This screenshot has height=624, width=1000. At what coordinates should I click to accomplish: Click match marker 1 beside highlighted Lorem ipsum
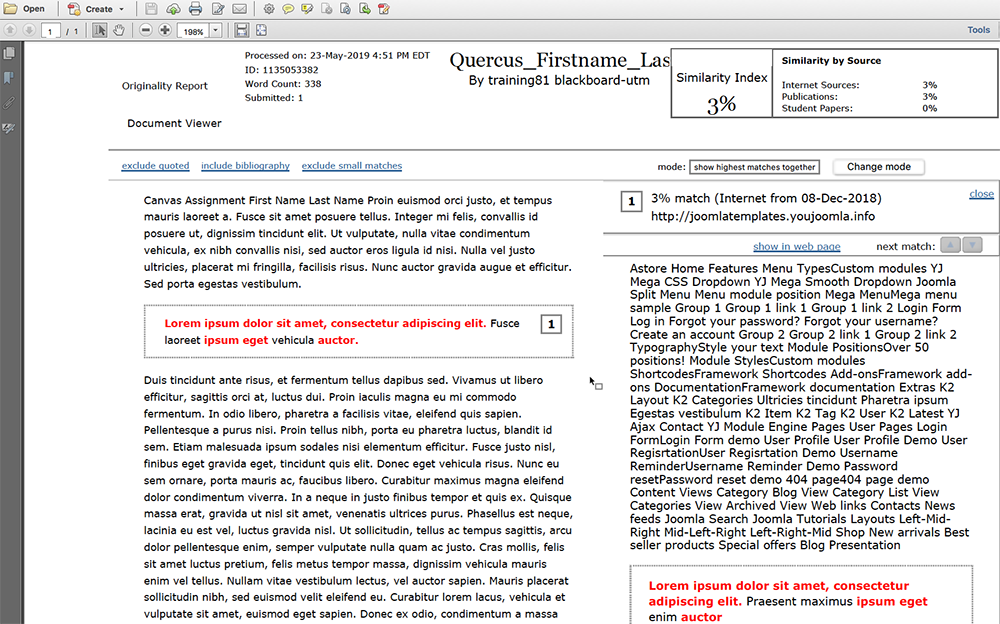[551, 325]
